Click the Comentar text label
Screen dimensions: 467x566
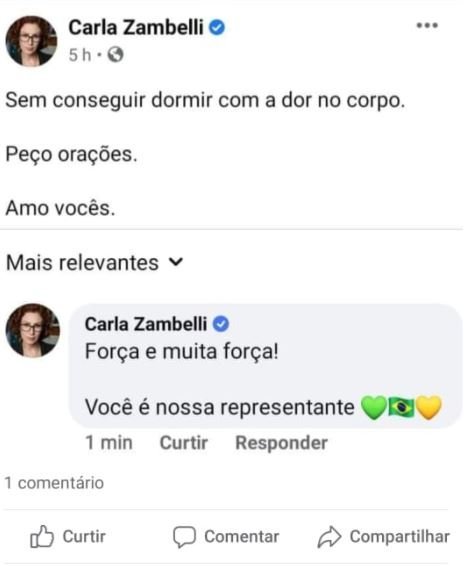[242, 537]
